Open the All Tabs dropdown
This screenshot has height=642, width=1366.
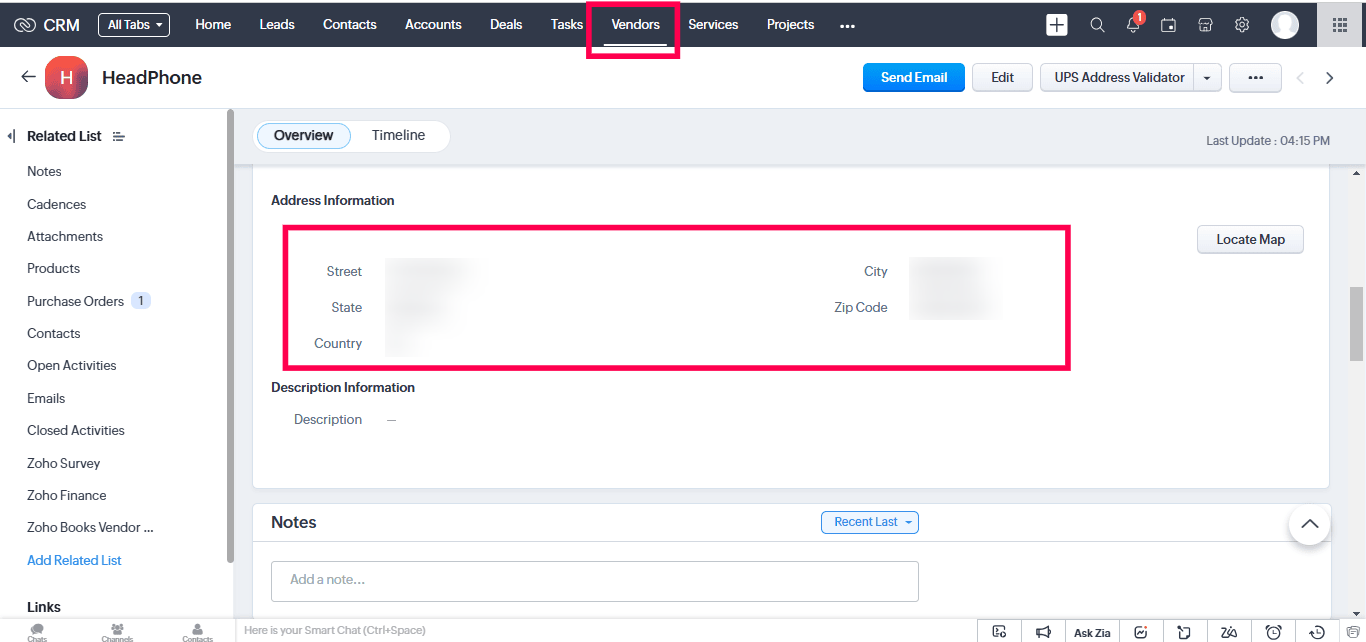click(x=134, y=25)
